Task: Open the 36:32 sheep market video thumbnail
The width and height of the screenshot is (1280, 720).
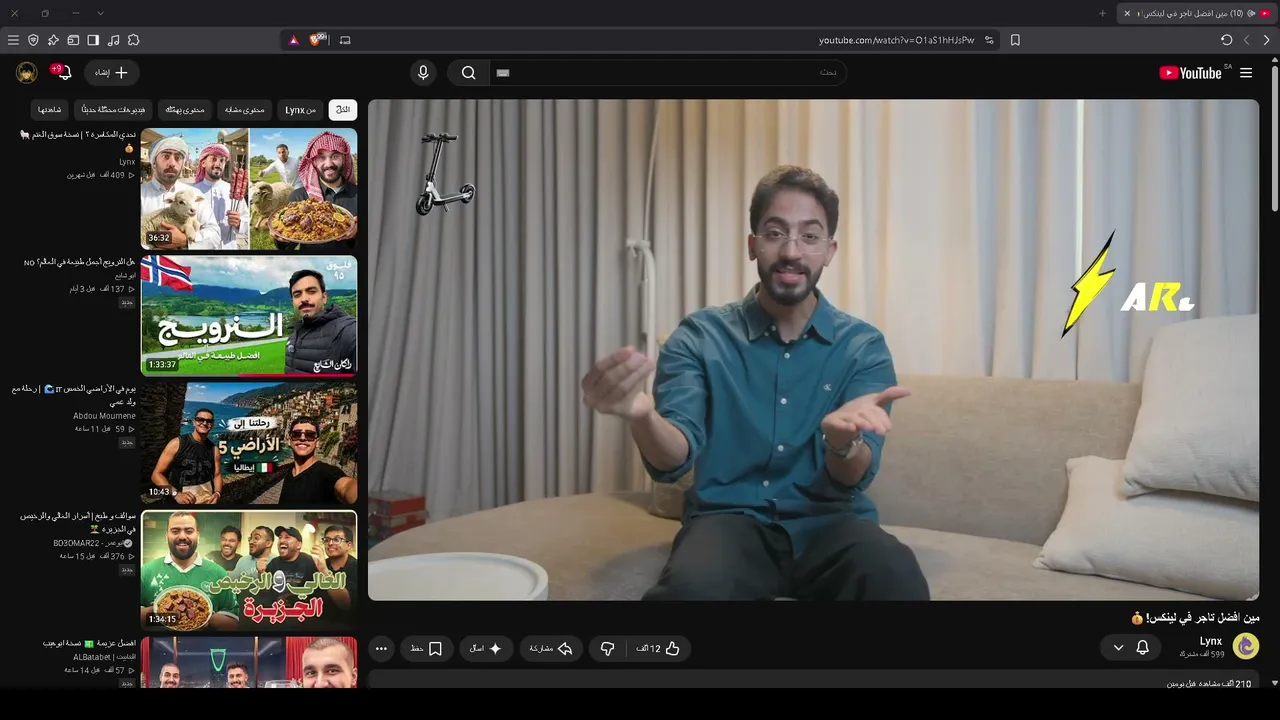Action: tap(249, 189)
